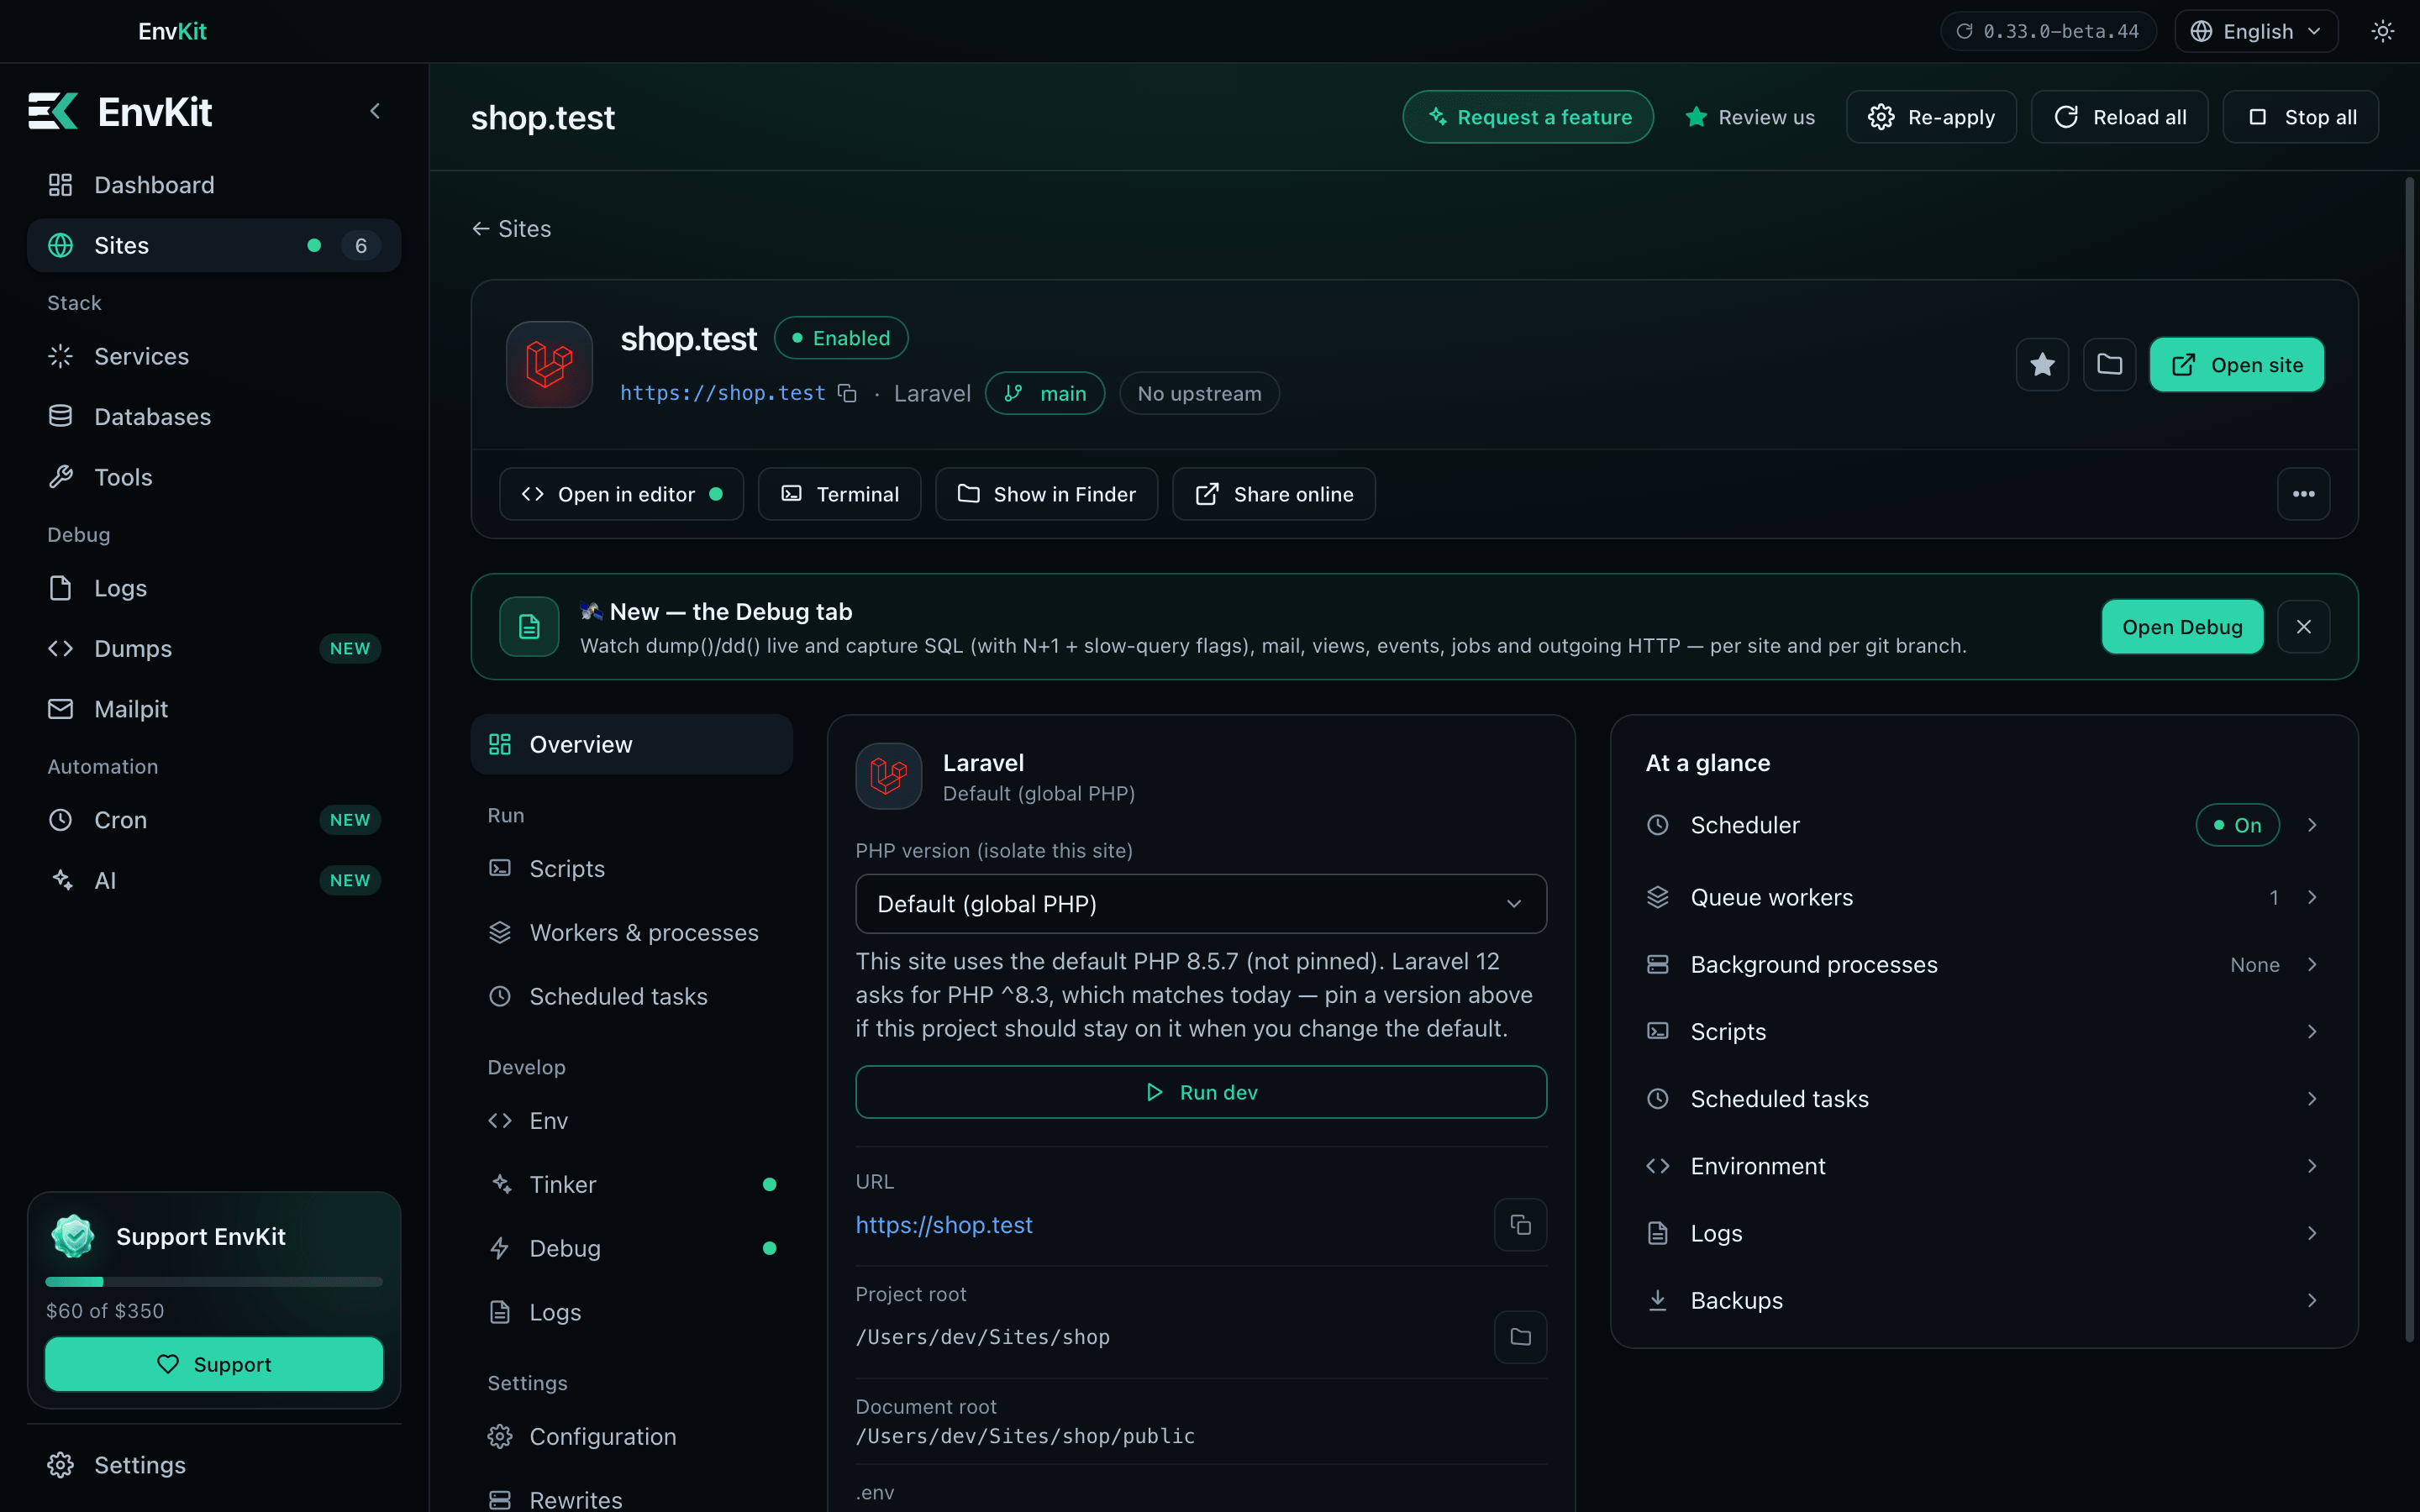Copy the https://shop.test header URL
Image resolution: width=2420 pixels, height=1512 pixels.
pyautogui.click(x=847, y=393)
